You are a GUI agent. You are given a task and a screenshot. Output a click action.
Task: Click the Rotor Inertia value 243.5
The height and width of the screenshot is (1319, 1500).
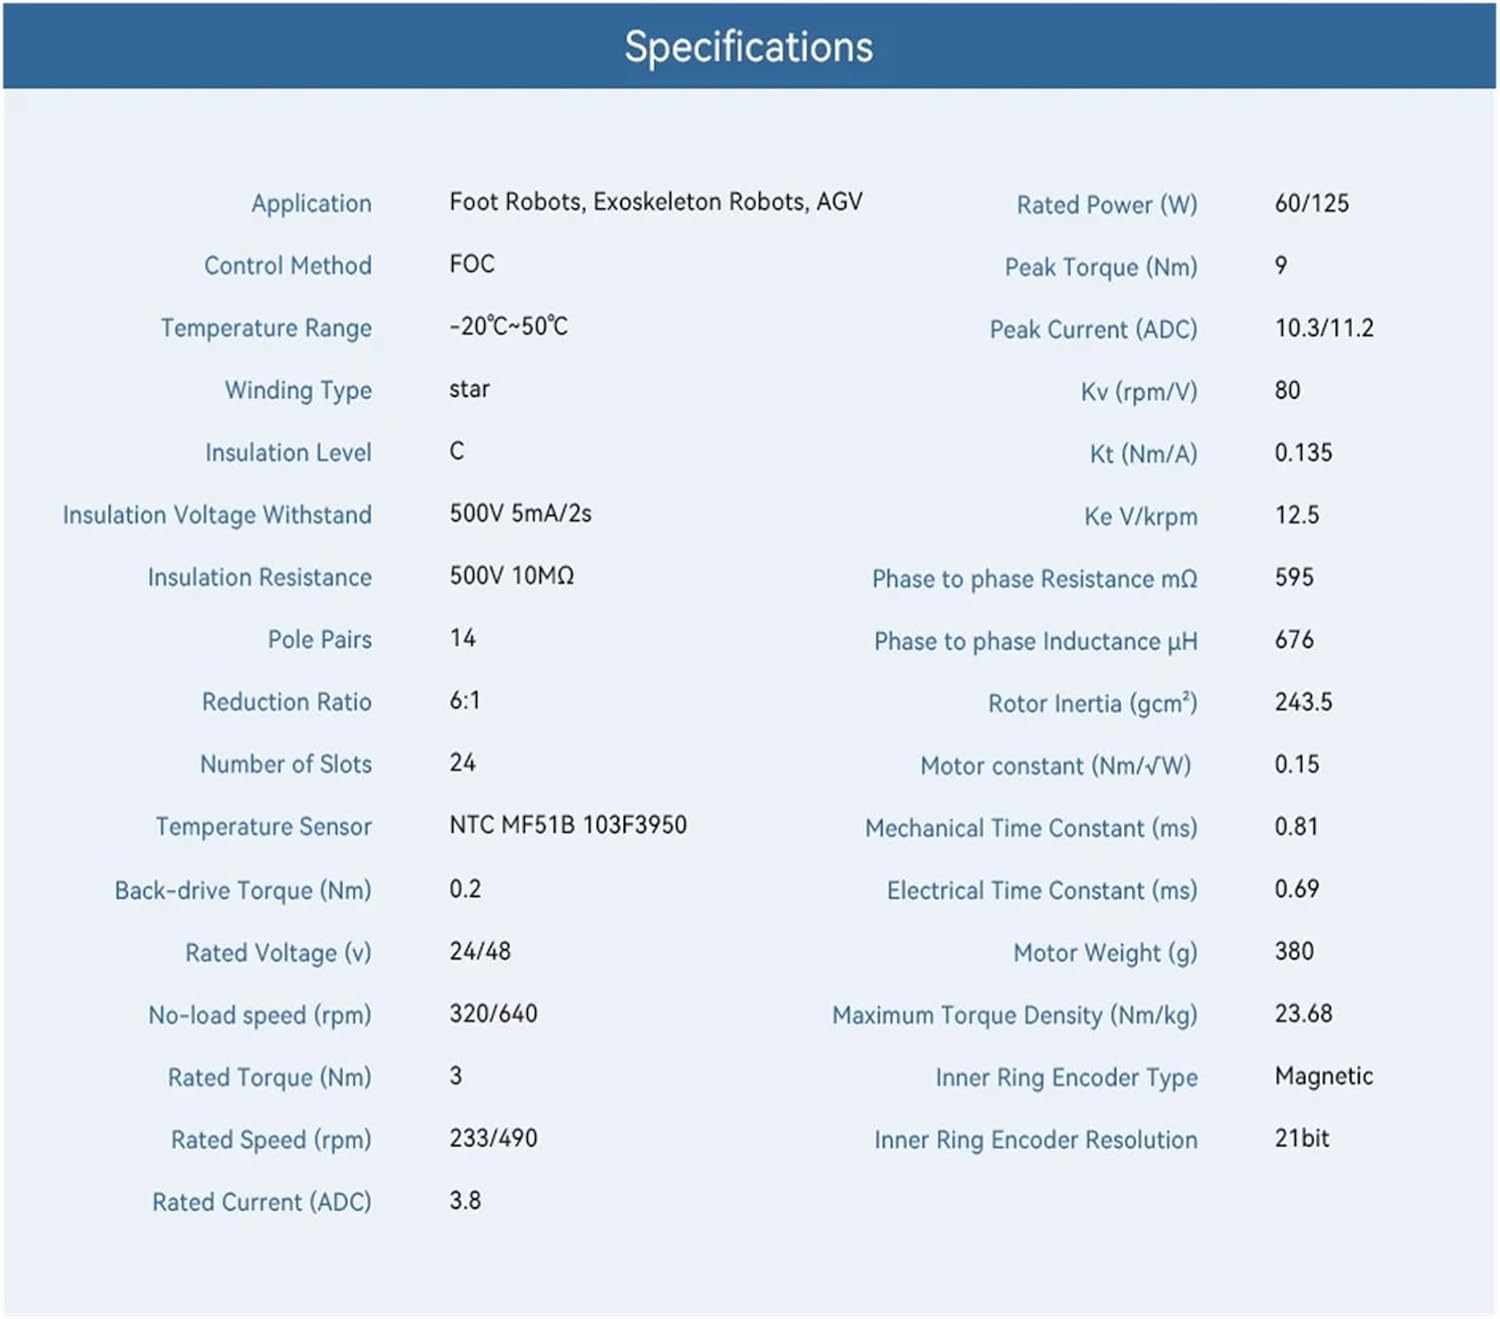tap(1303, 702)
